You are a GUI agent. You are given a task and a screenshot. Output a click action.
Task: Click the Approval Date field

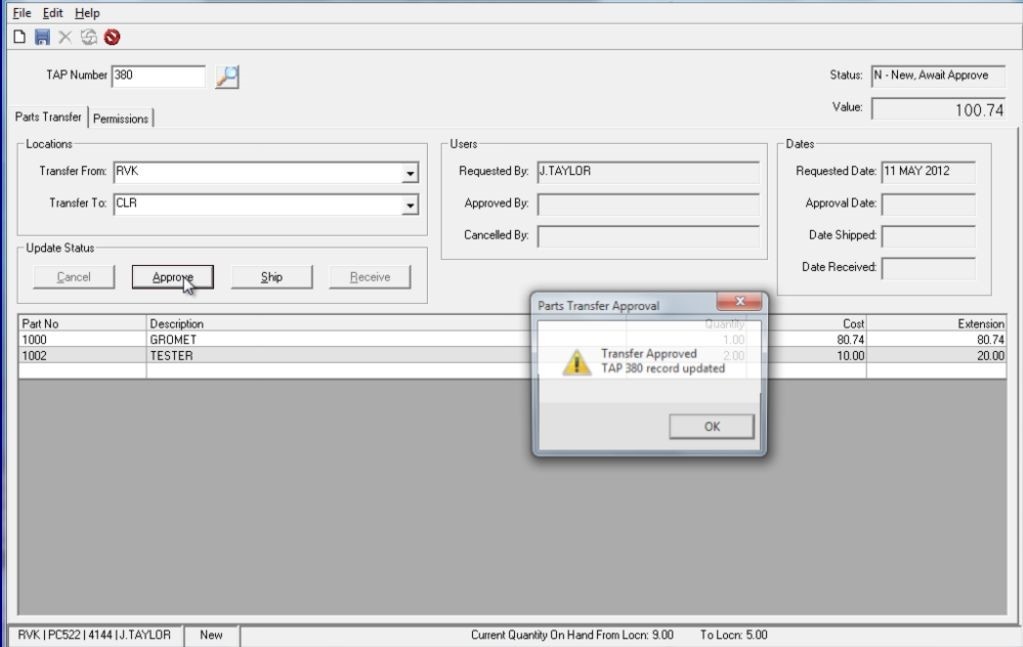coord(928,204)
